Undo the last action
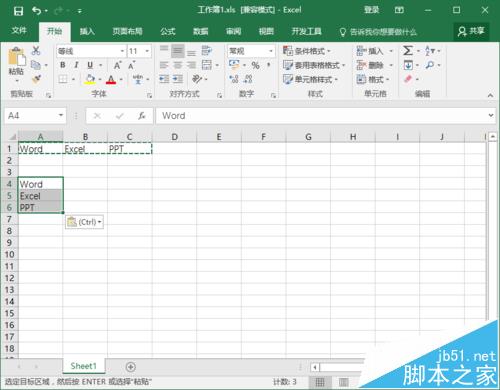Image resolution: width=500 pixels, height=390 pixels. 36,11
